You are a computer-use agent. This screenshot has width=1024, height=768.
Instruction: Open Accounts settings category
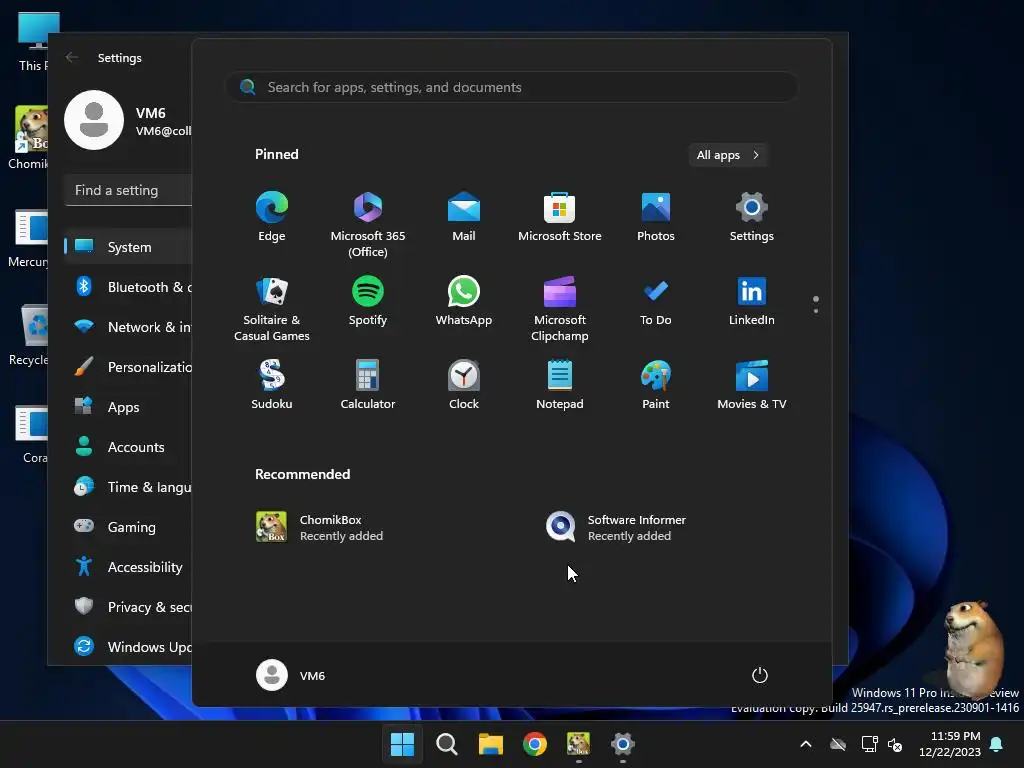(128, 447)
